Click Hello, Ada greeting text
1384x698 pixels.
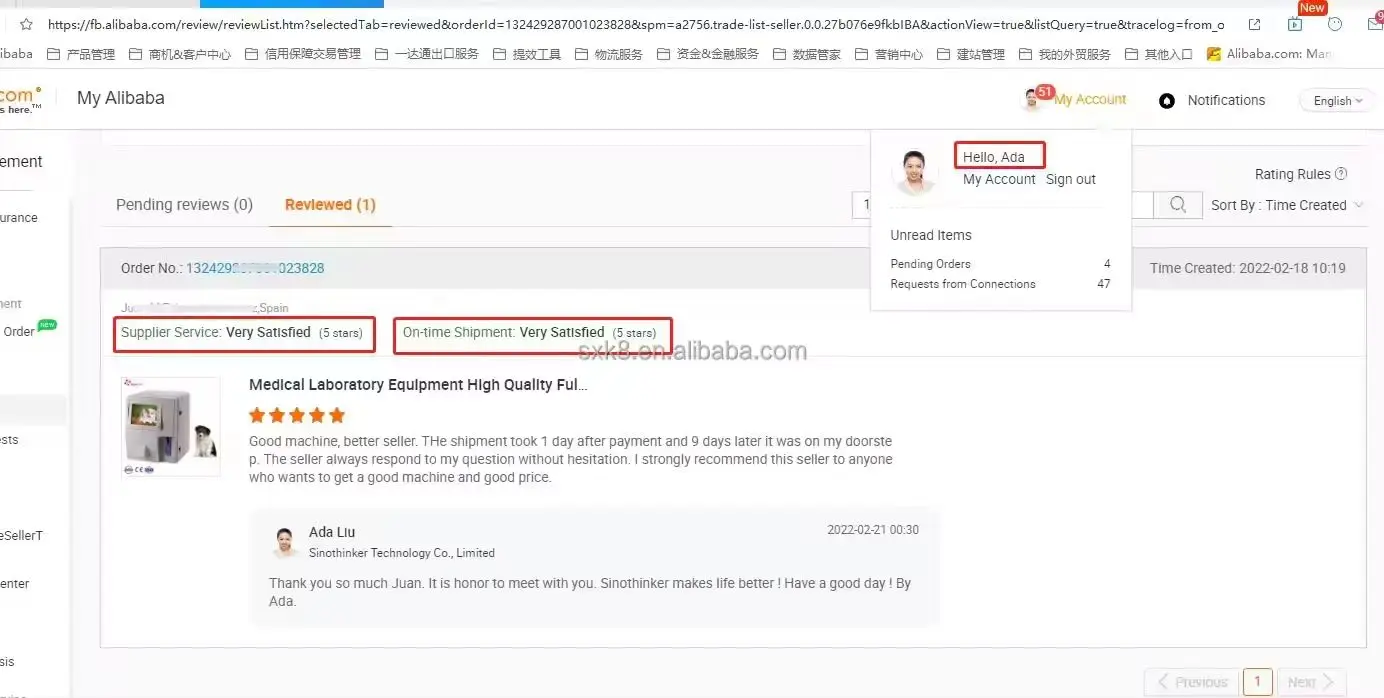pos(994,157)
